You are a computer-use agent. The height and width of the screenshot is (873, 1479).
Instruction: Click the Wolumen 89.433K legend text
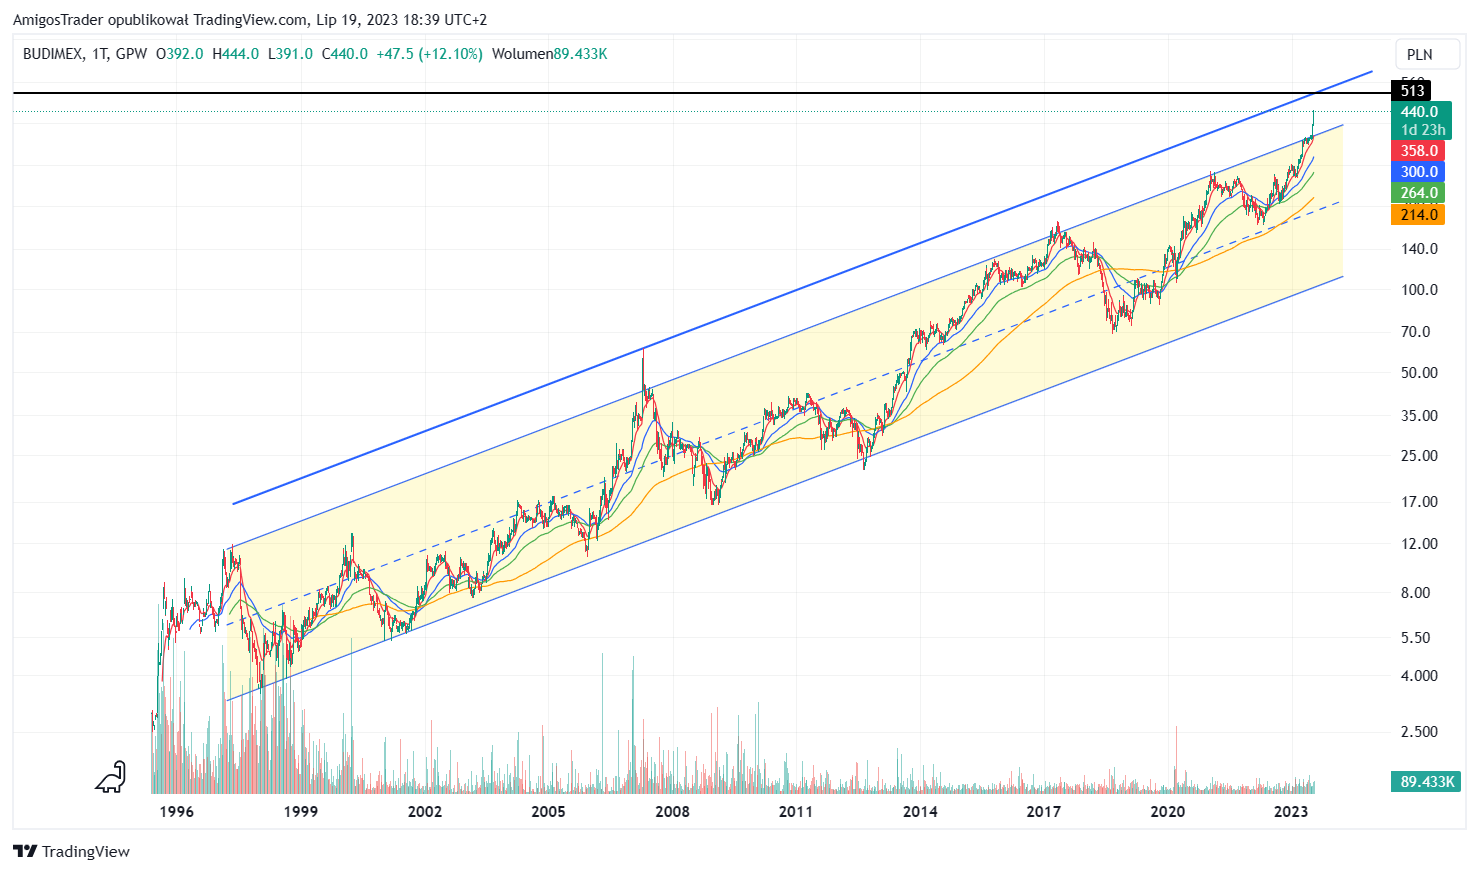tap(549, 54)
